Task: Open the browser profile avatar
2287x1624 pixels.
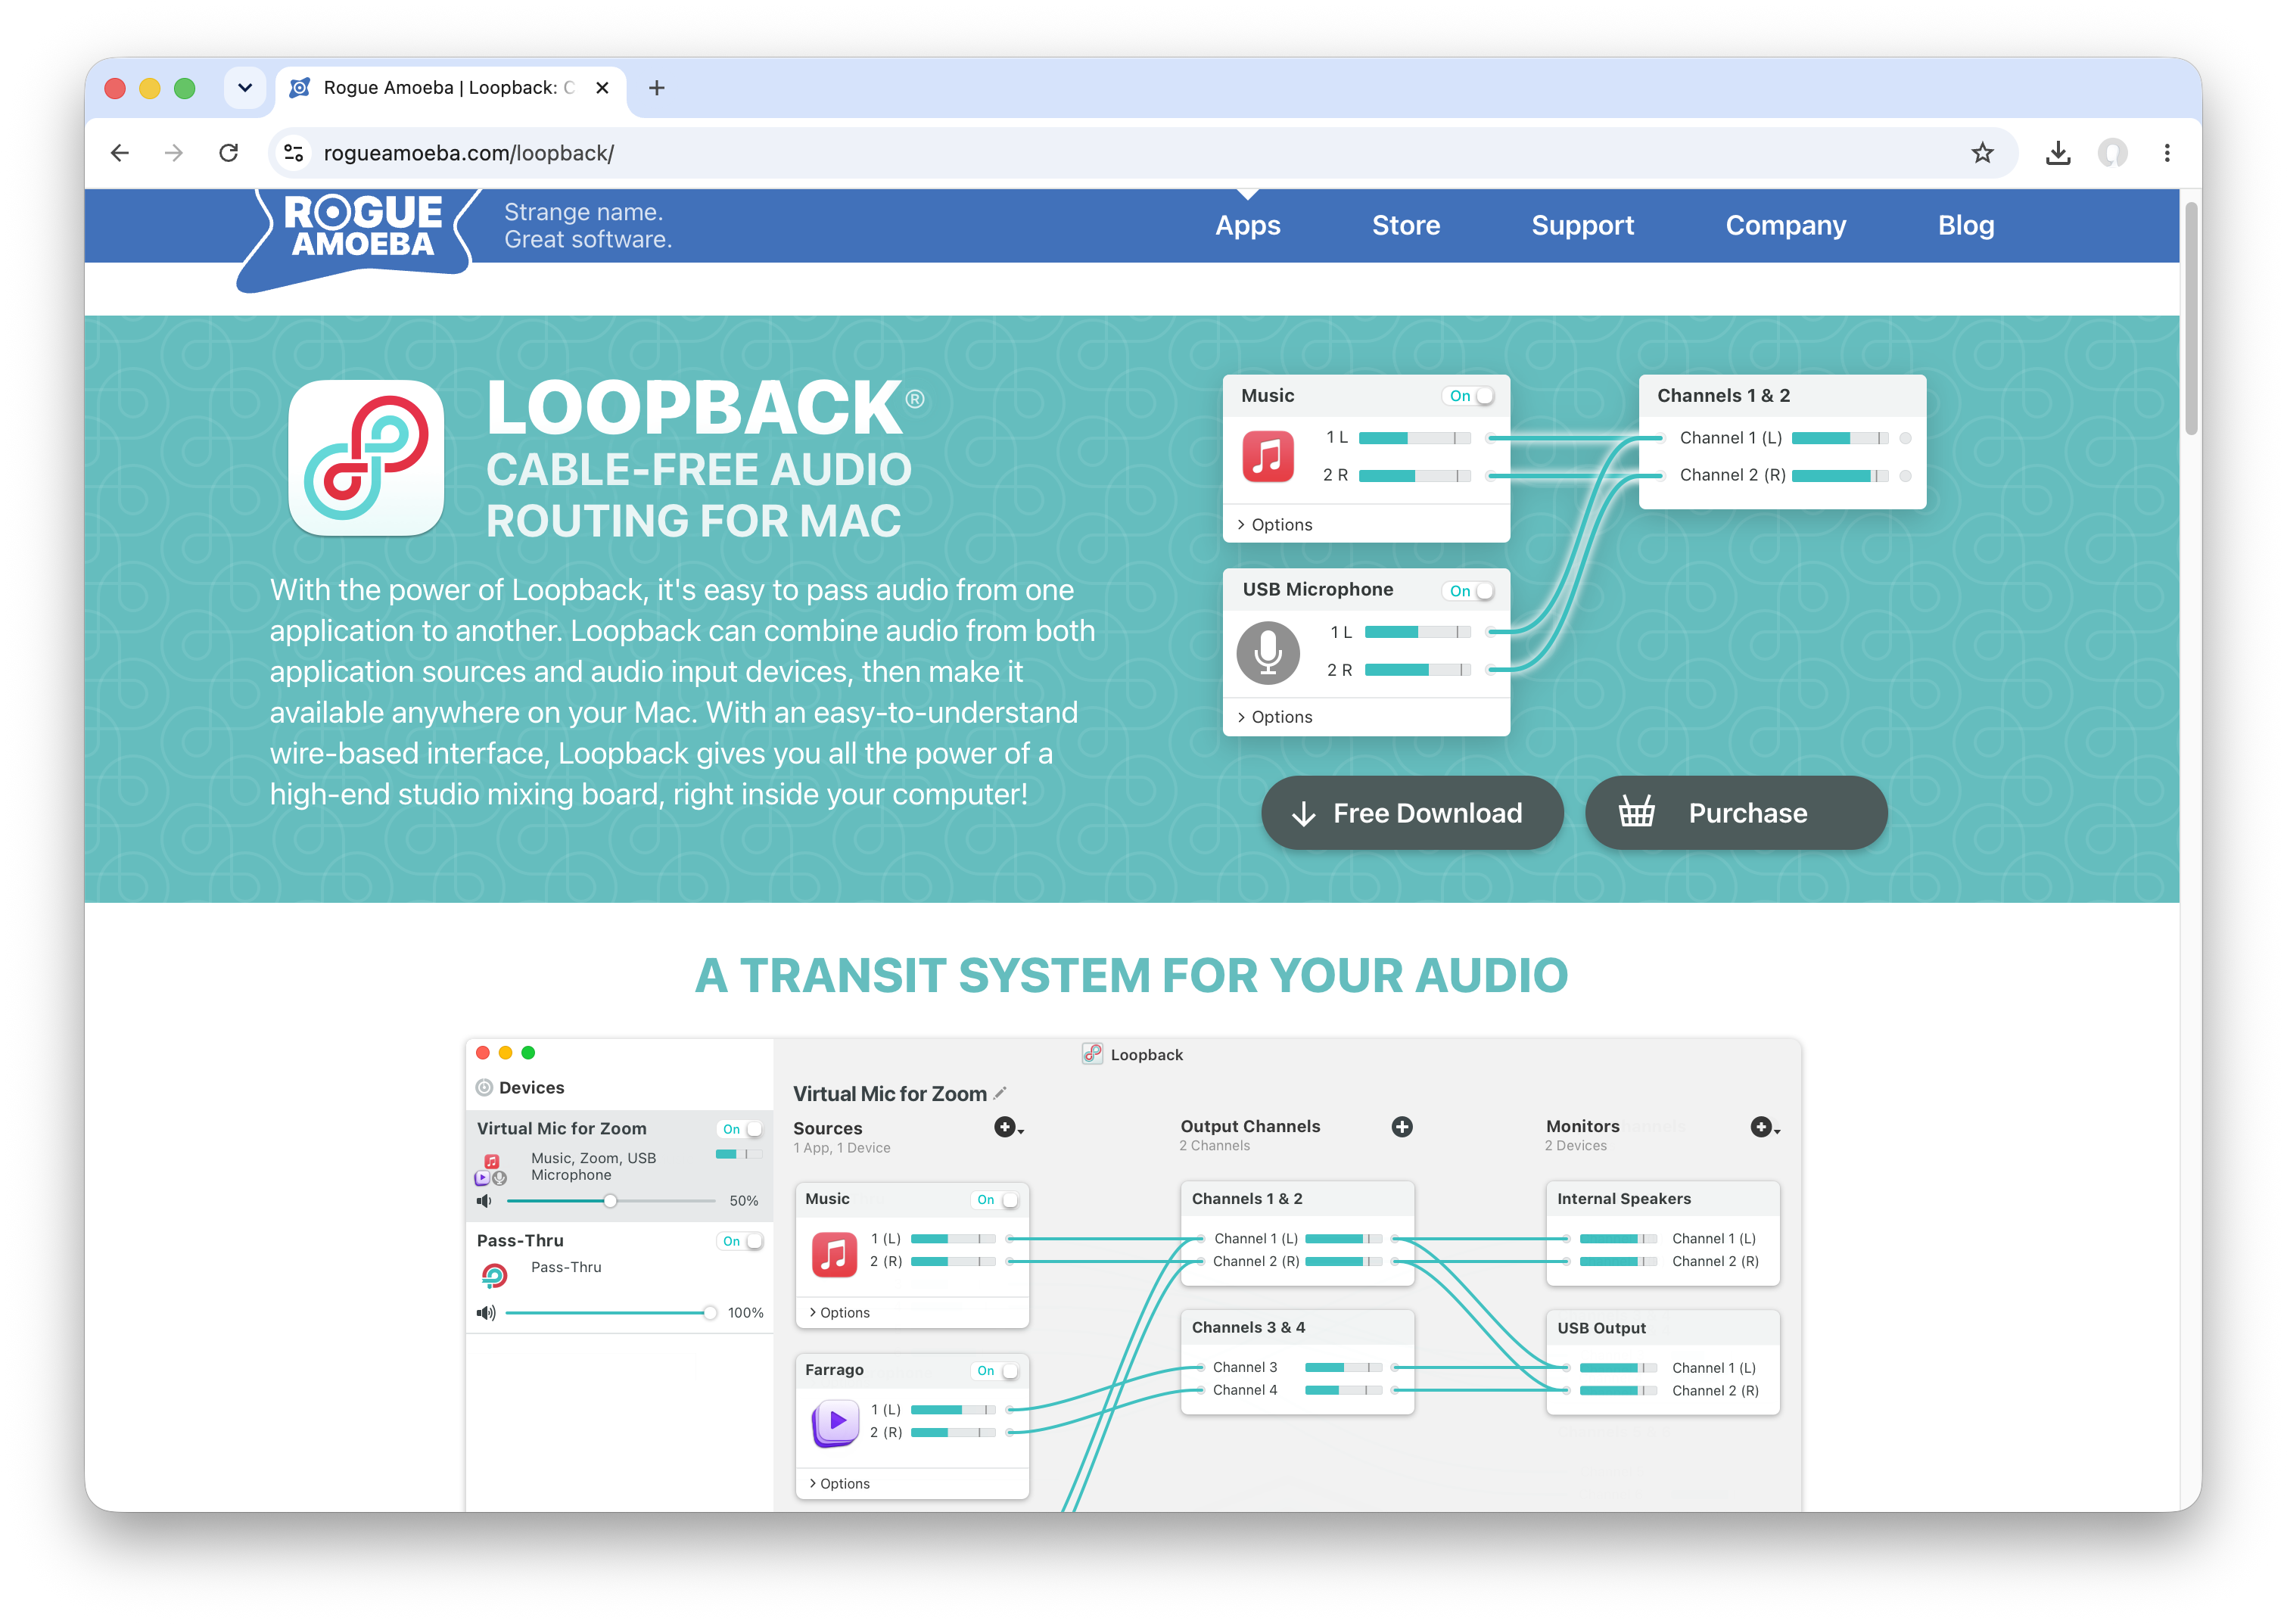Action: (x=2112, y=153)
